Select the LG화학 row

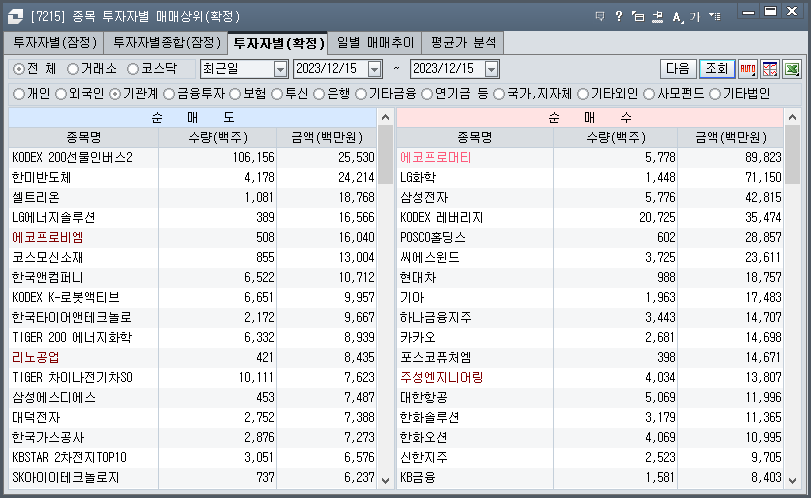point(590,178)
